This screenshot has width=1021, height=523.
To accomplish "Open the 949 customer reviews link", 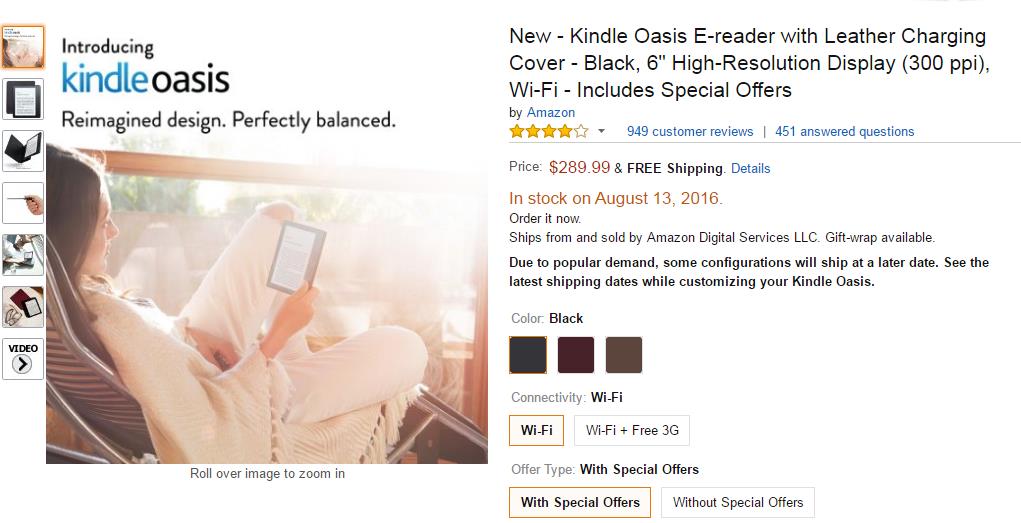I will (690, 131).
